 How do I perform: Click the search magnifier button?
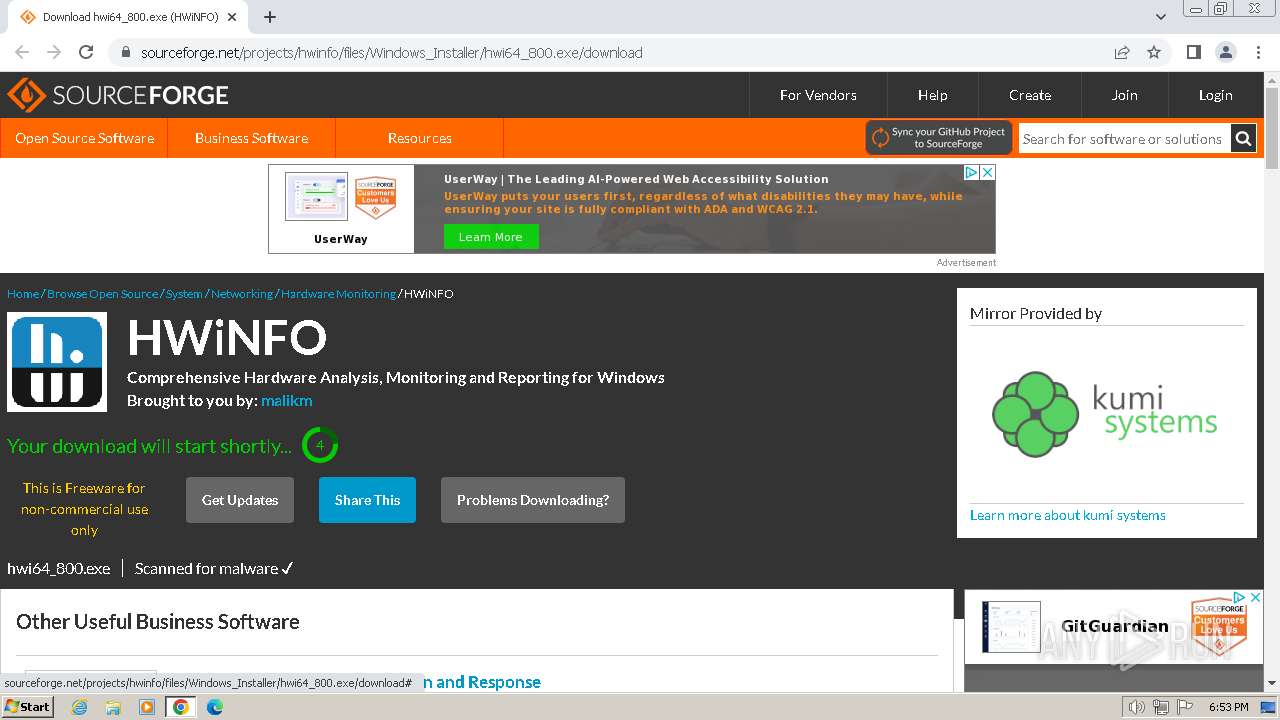click(x=1243, y=139)
